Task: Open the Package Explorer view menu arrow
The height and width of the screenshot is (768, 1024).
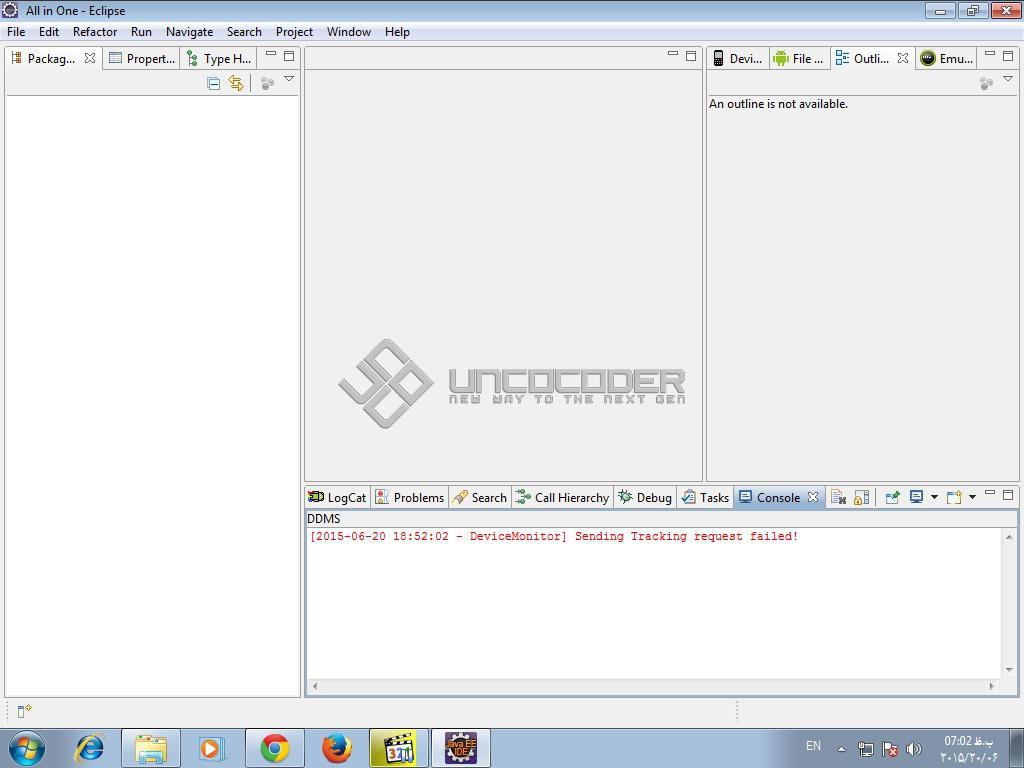Action: point(289,79)
